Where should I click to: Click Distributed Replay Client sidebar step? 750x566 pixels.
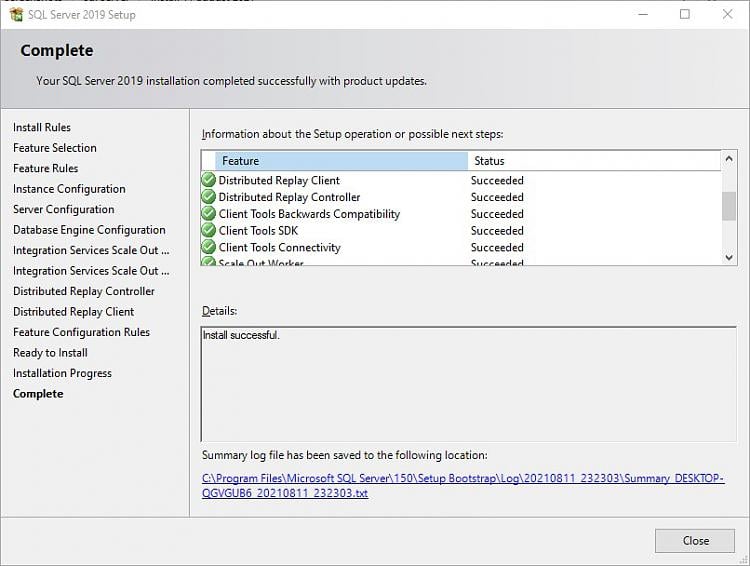73,312
